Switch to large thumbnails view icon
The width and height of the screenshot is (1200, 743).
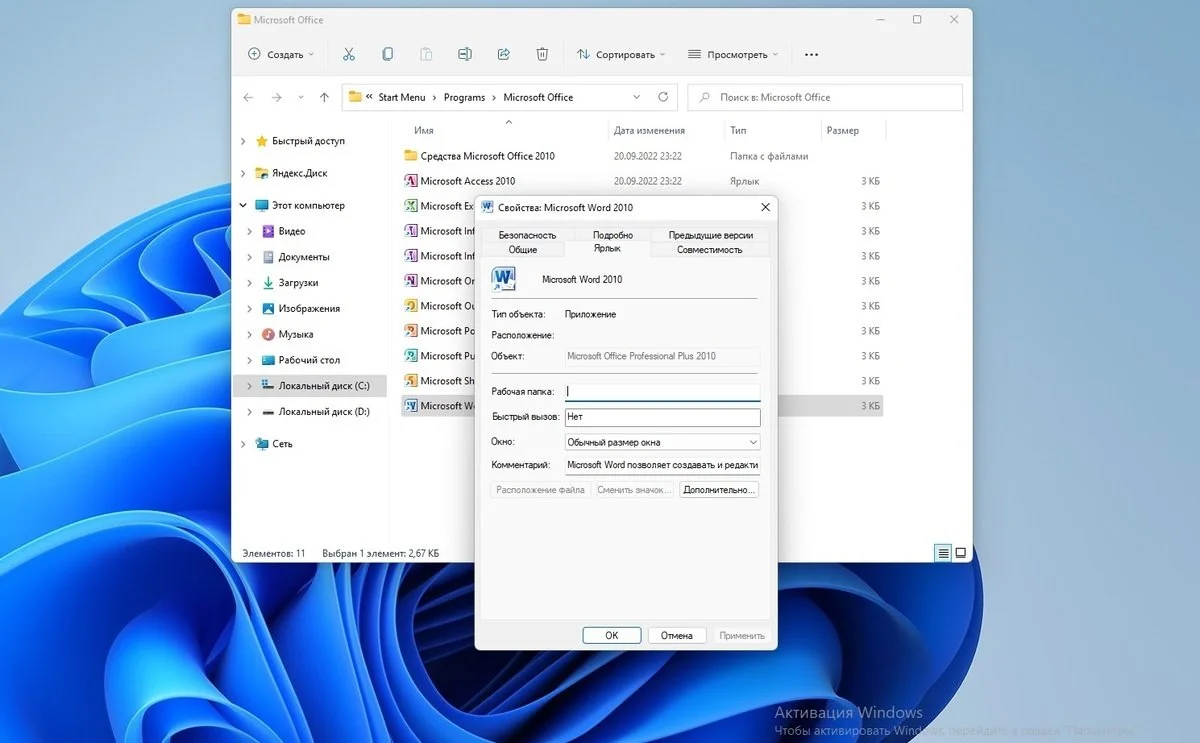961,553
